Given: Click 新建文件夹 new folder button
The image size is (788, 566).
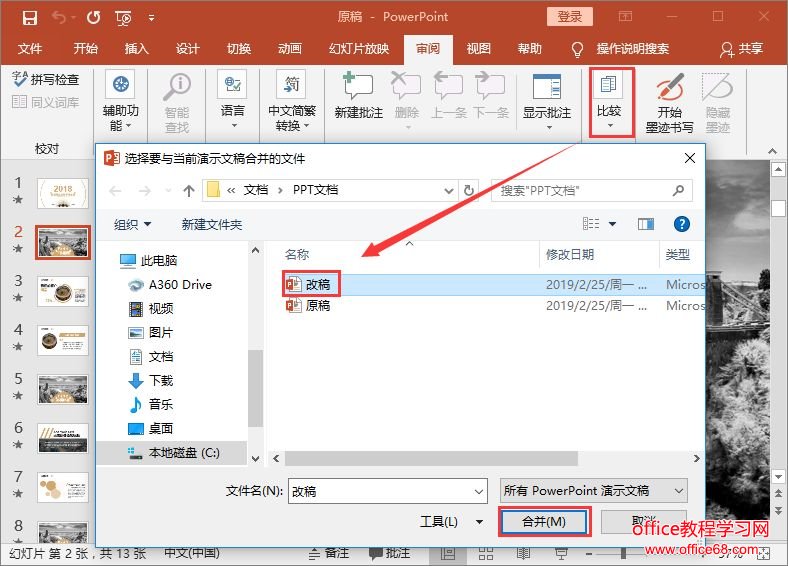Looking at the screenshot, I should [x=212, y=224].
